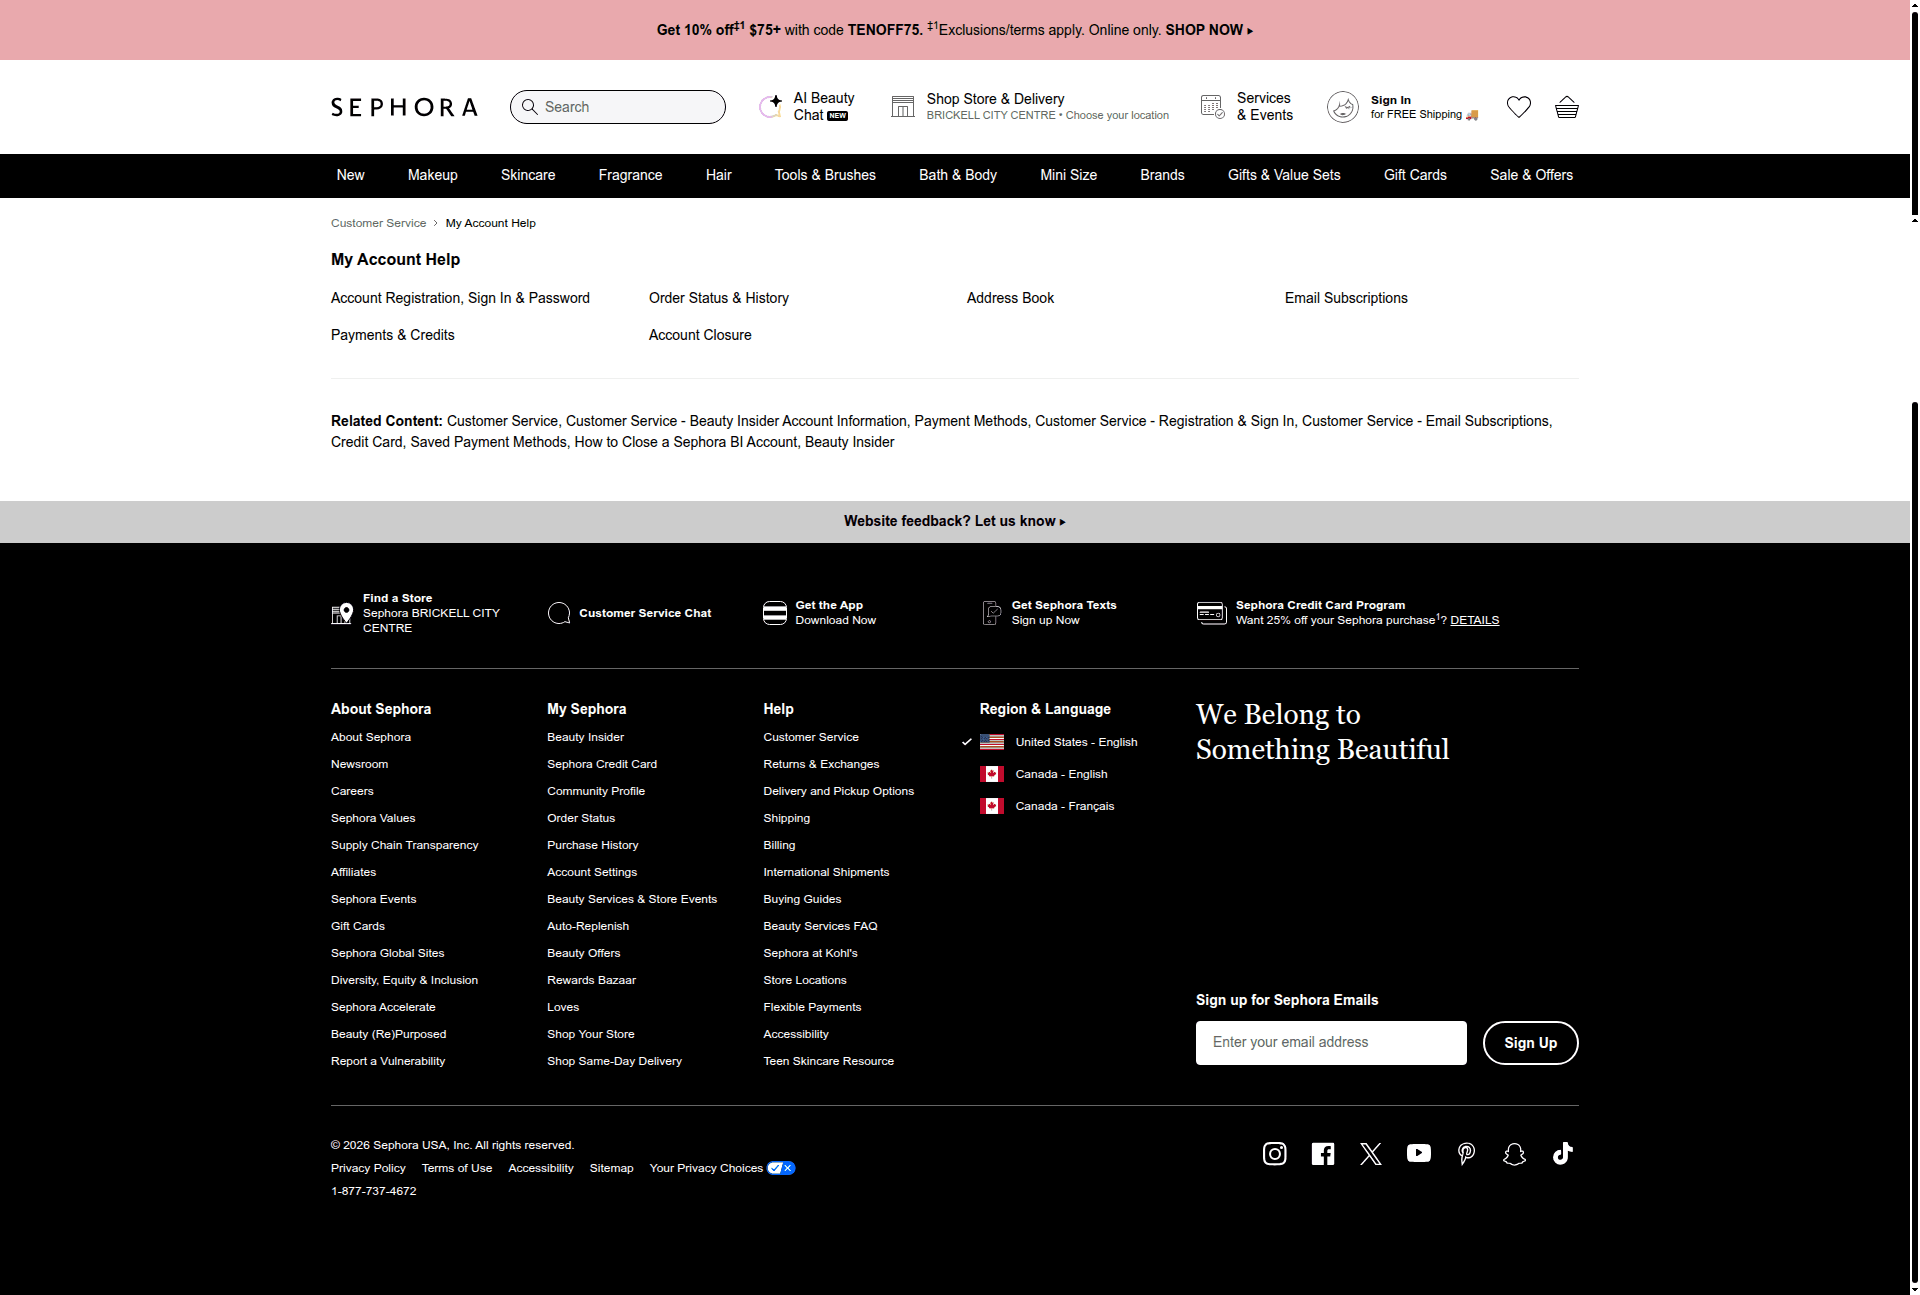Click the Canada - Français flag icon

pyautogui.click(x=992, y=806)
